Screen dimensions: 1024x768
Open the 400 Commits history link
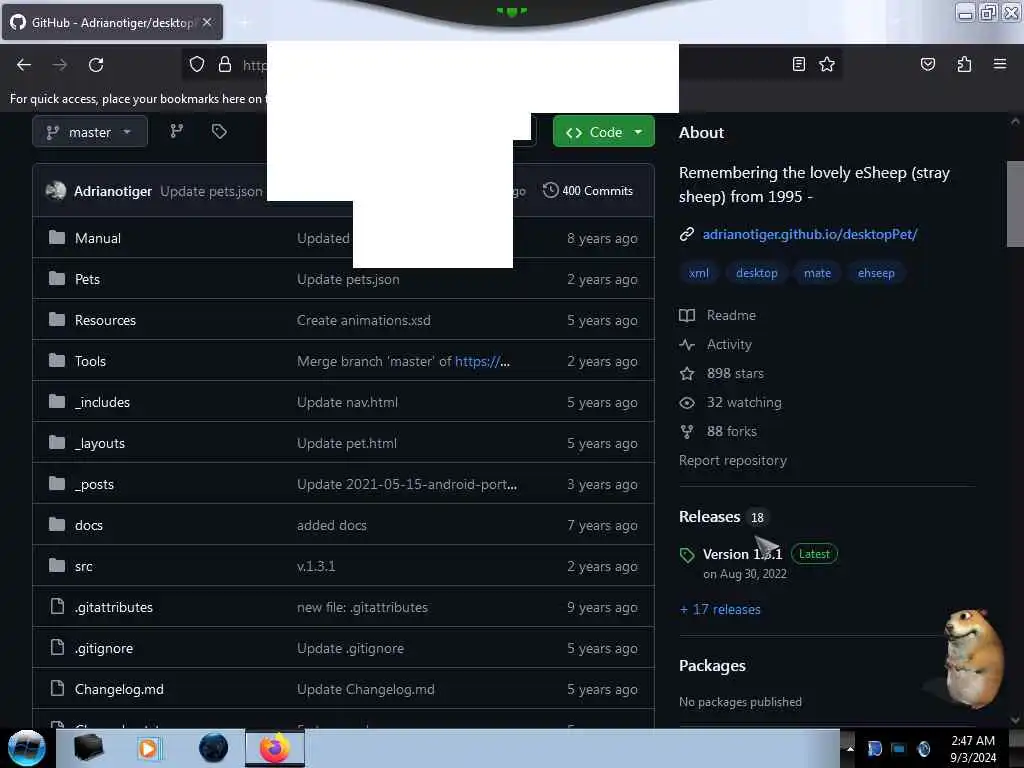588,191
